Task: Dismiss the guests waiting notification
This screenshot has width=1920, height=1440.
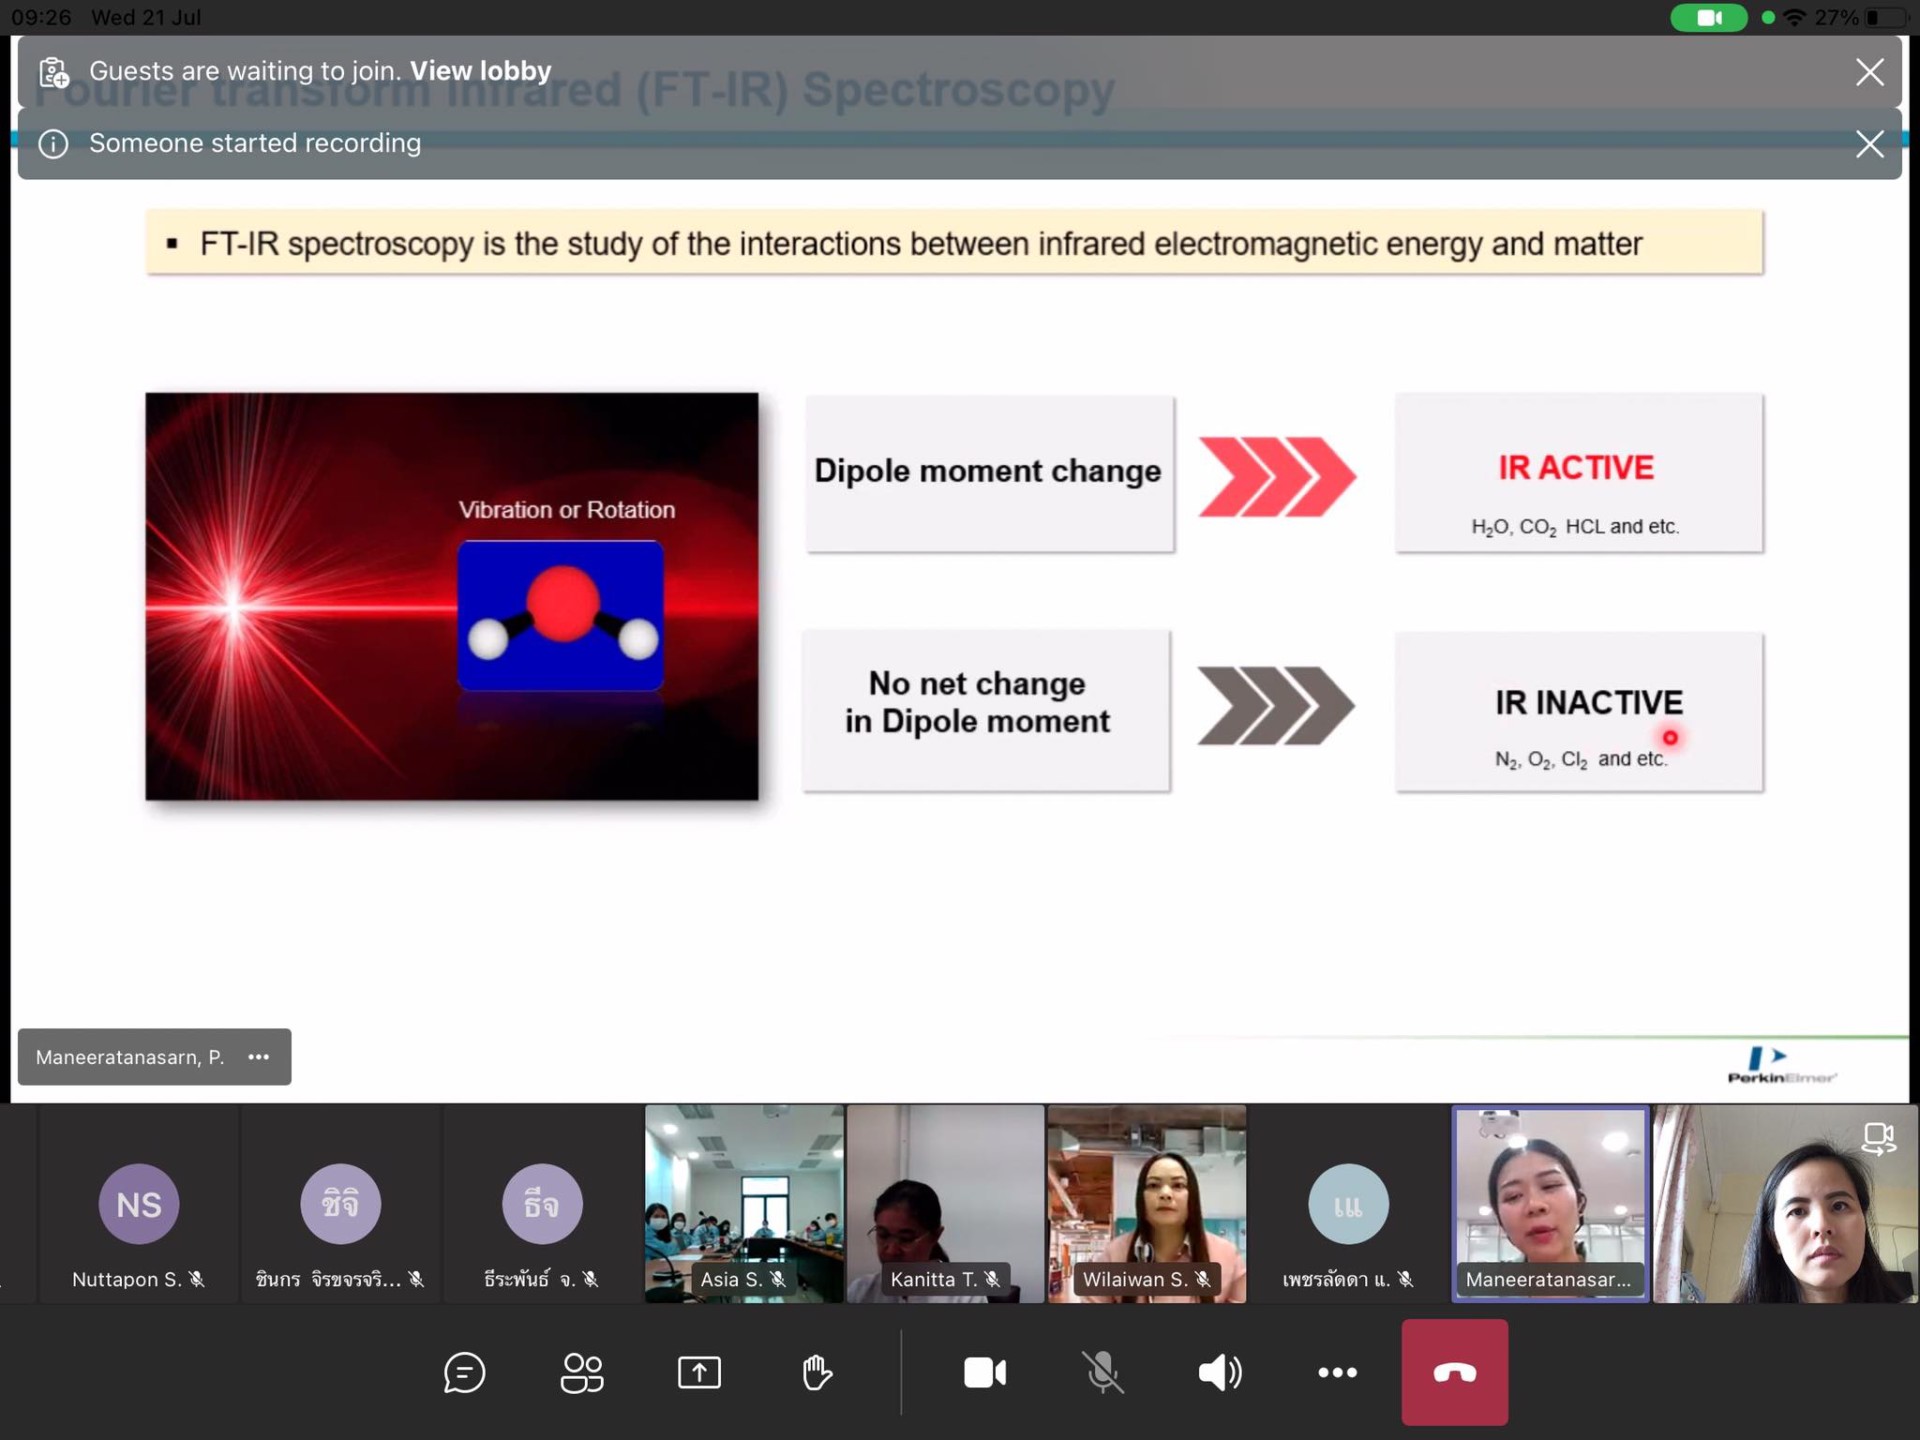Action: [1869, 72]
